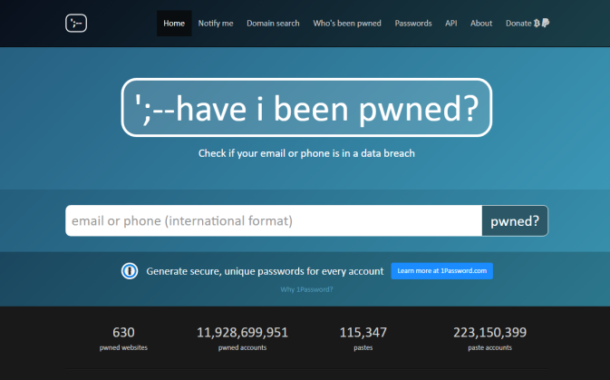Click the 1Password logo icon

tap(130, 271)
